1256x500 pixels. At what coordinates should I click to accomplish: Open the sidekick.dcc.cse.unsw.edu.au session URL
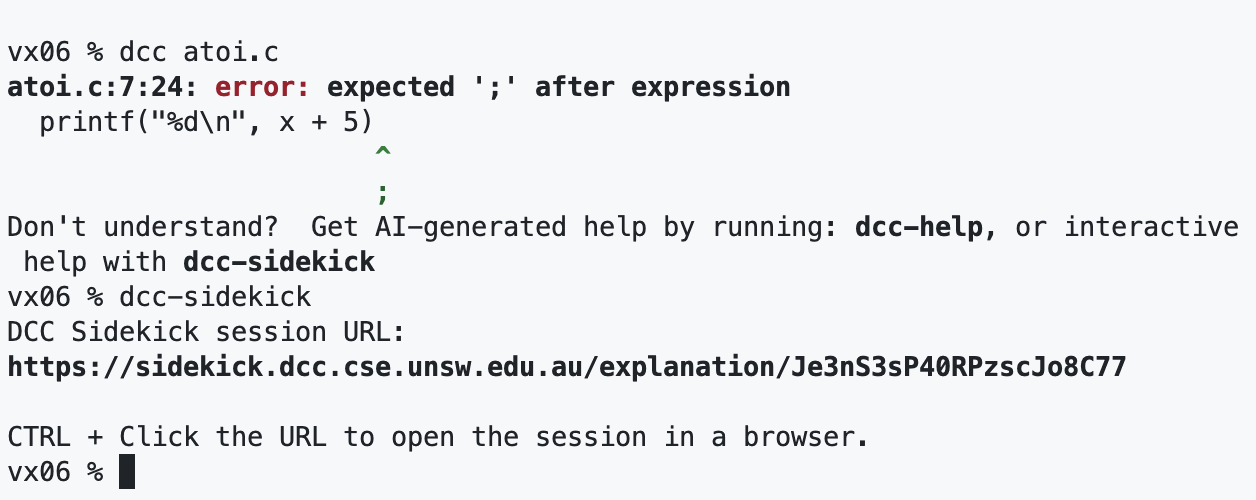click(x=566, y=367)
